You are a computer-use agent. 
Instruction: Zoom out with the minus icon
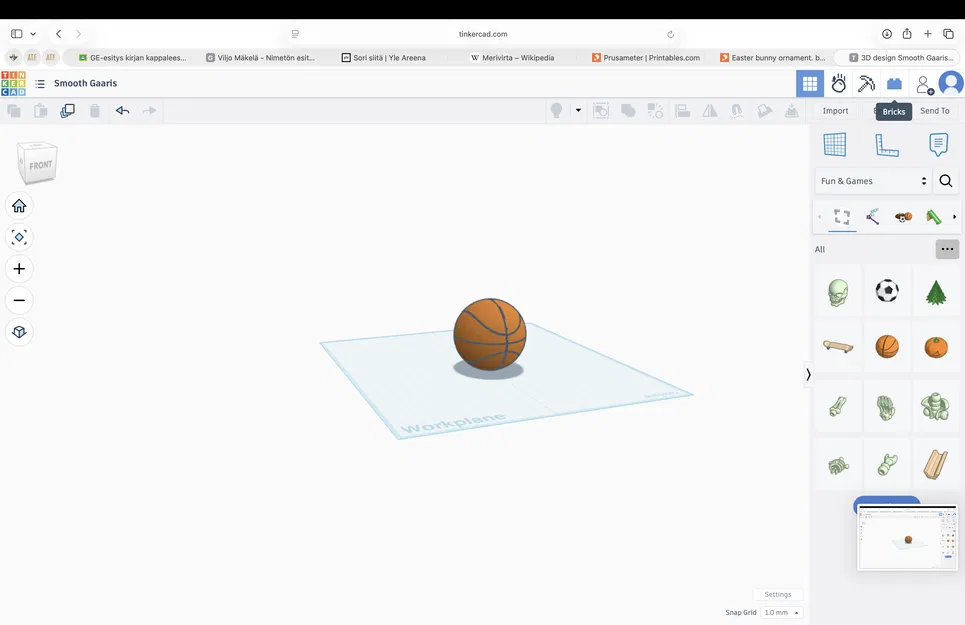pos(18,300)
